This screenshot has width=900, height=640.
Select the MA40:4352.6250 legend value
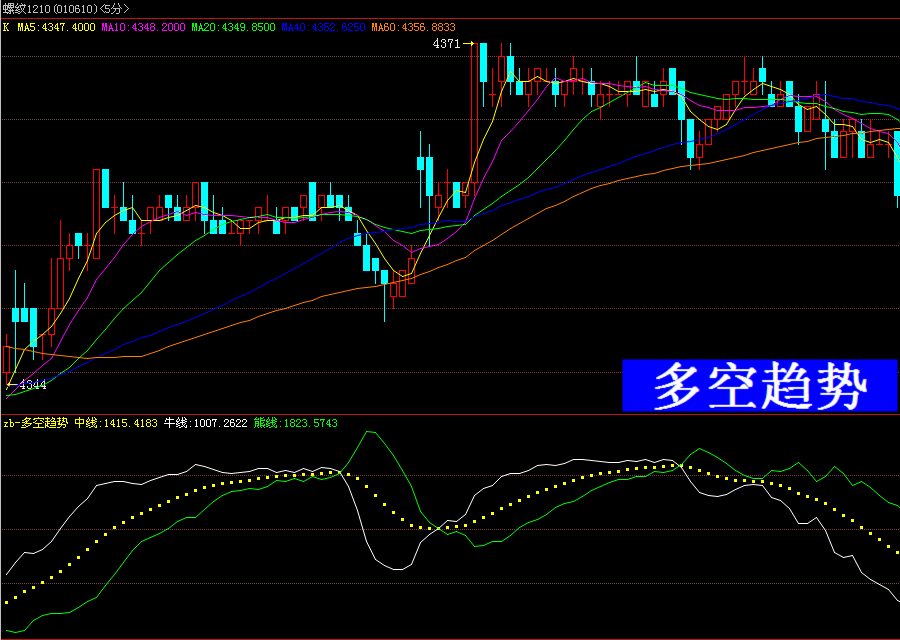[x=323, y=27]
